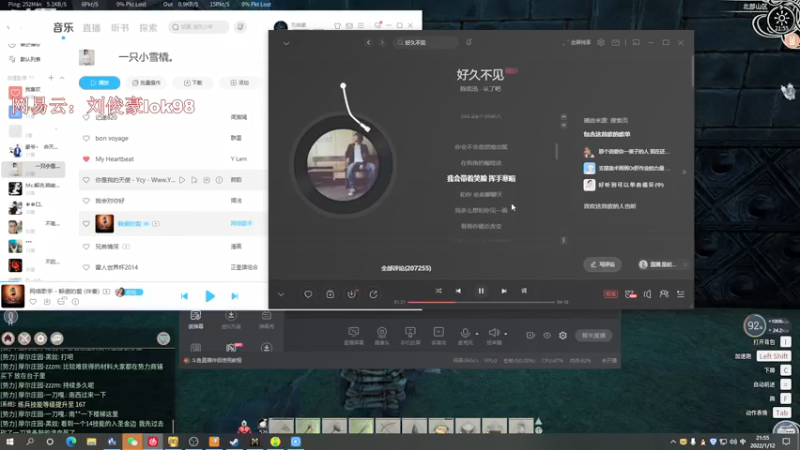Switch to the 音乐 tab in the white player

coord(63,28)
